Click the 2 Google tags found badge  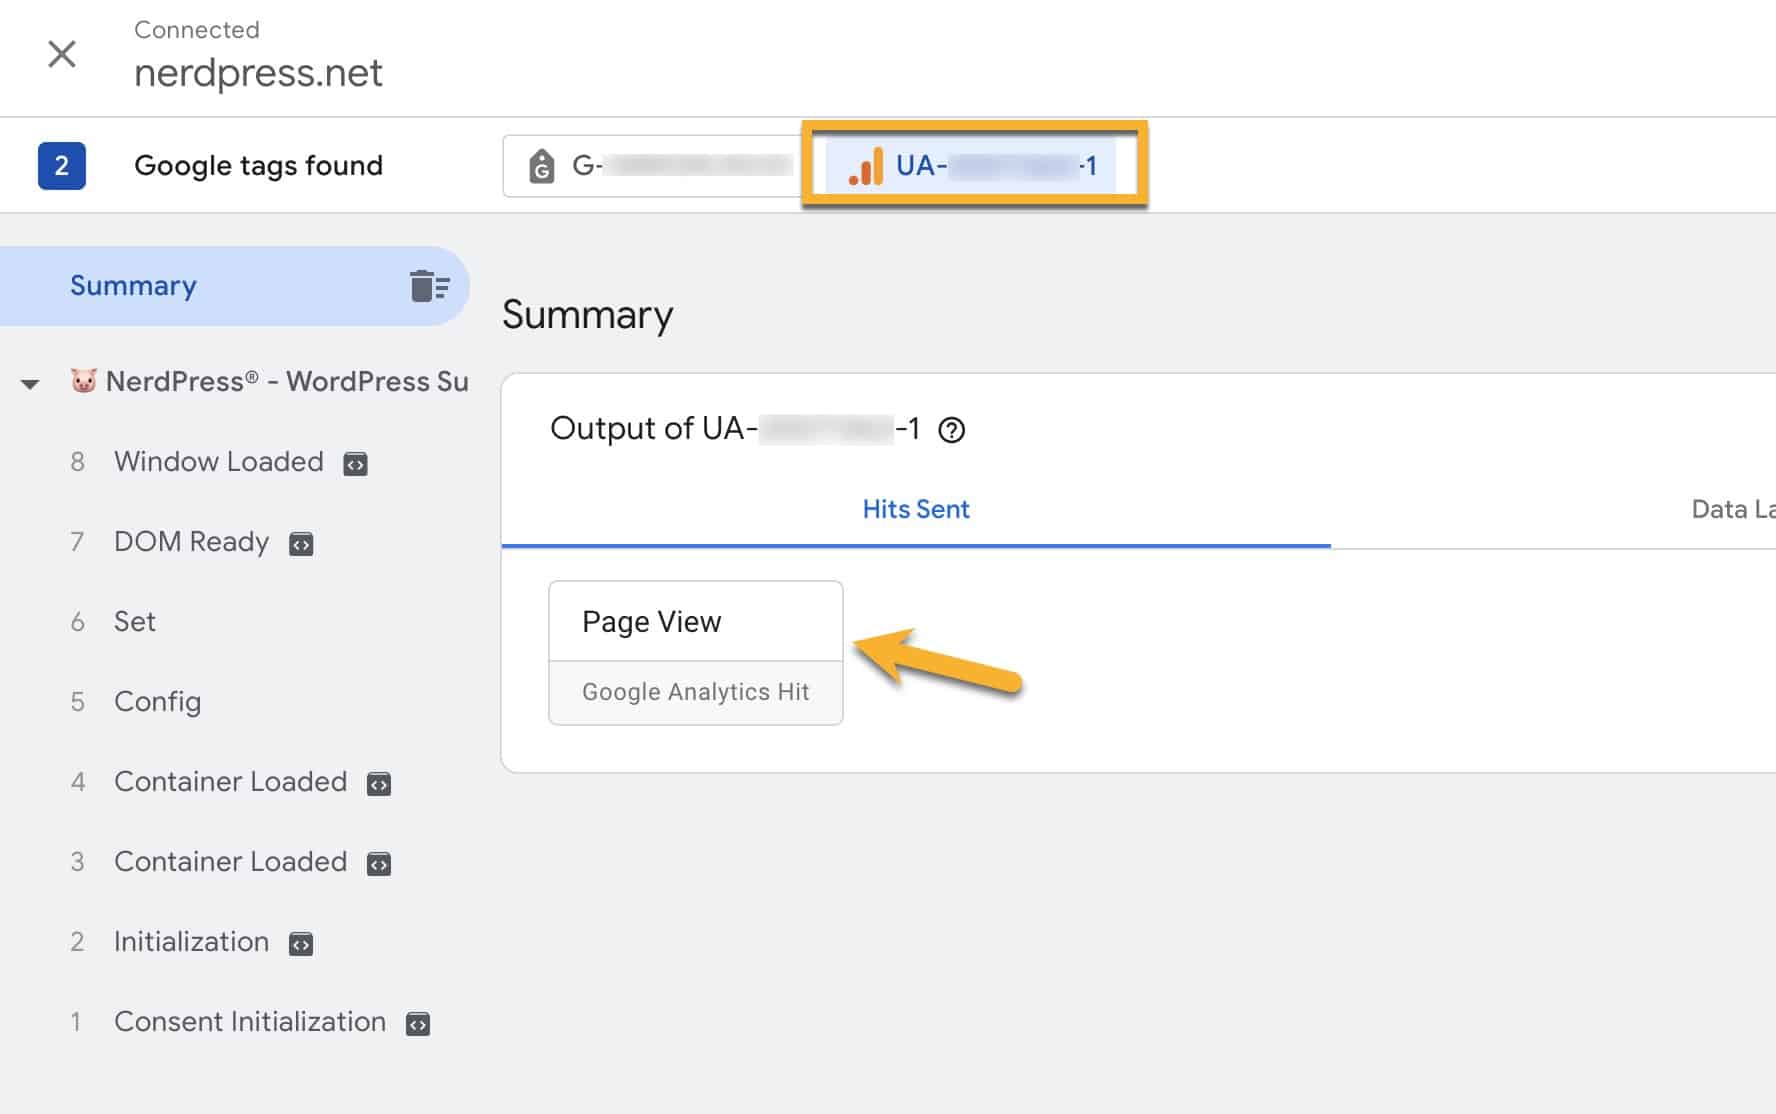coord(62,165)
